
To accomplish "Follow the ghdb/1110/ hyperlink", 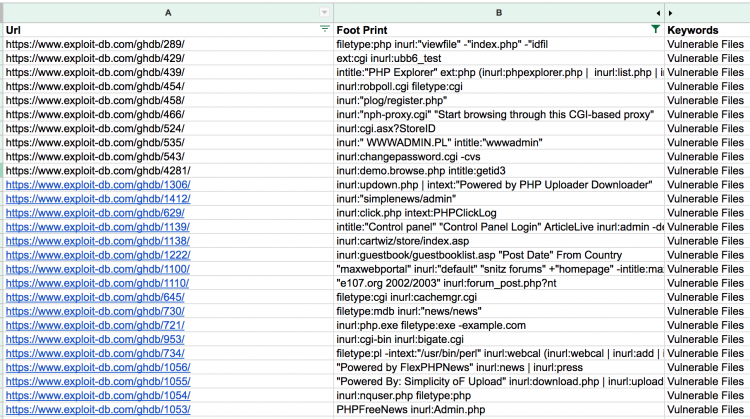I will (x=97, y=283).
